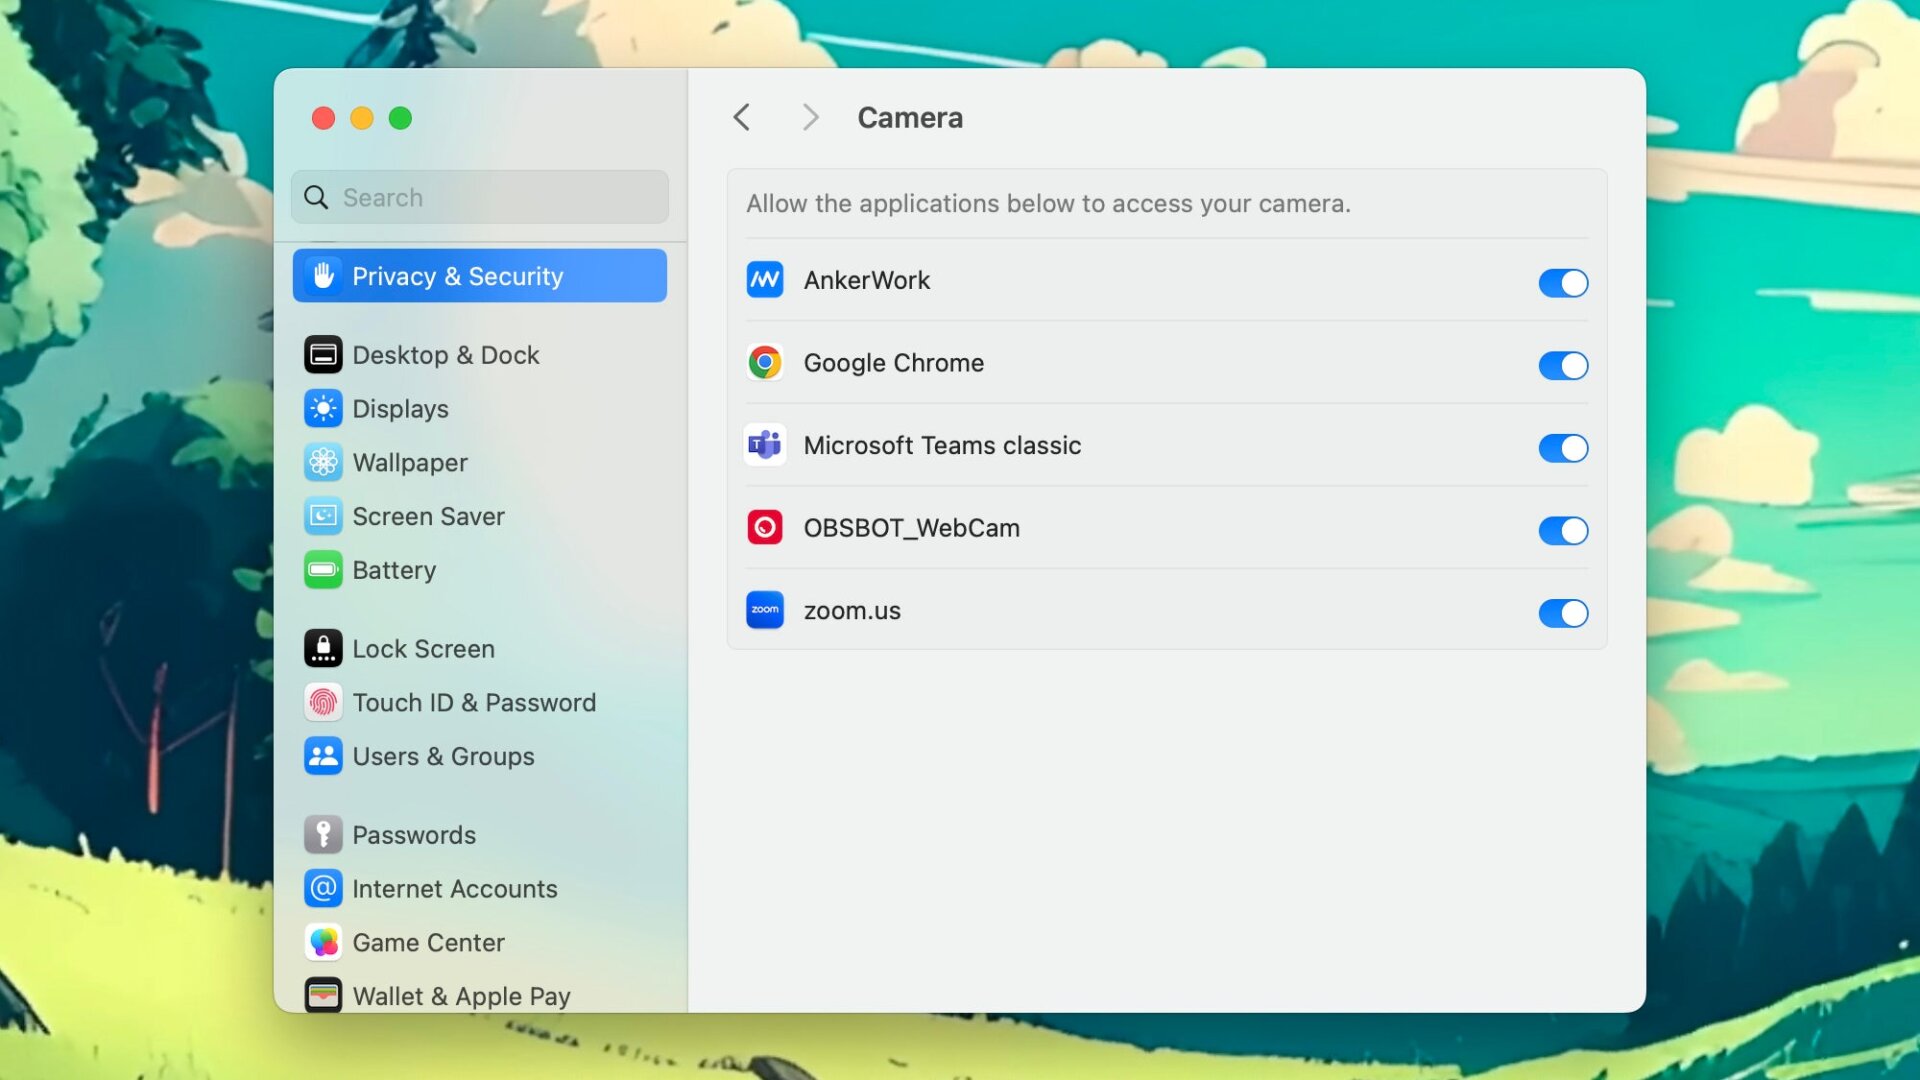Click the Displays sun icon
The width and height of the screenshot is (1920, 1080).
point(323,409)
